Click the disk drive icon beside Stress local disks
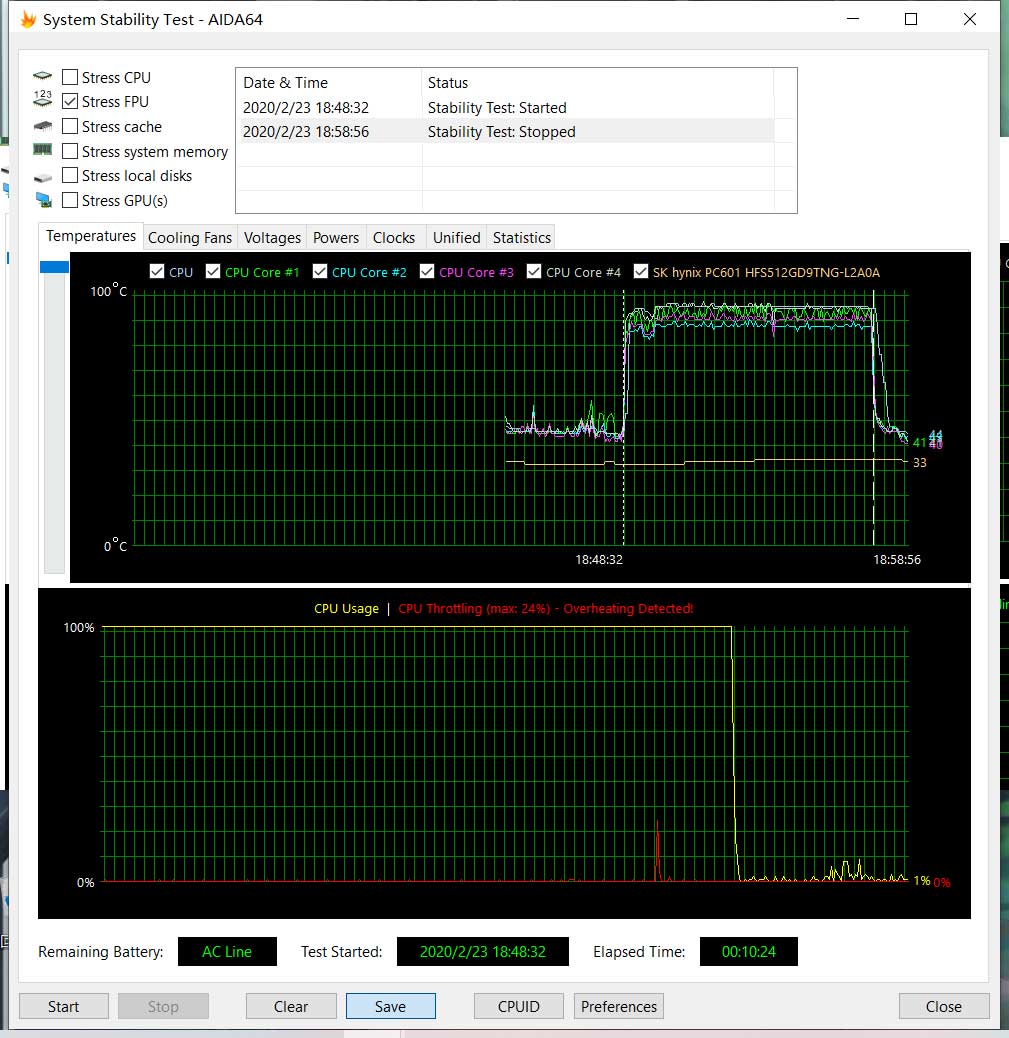Screen dimensions: 1009x1038 click(x=42, y=177)
